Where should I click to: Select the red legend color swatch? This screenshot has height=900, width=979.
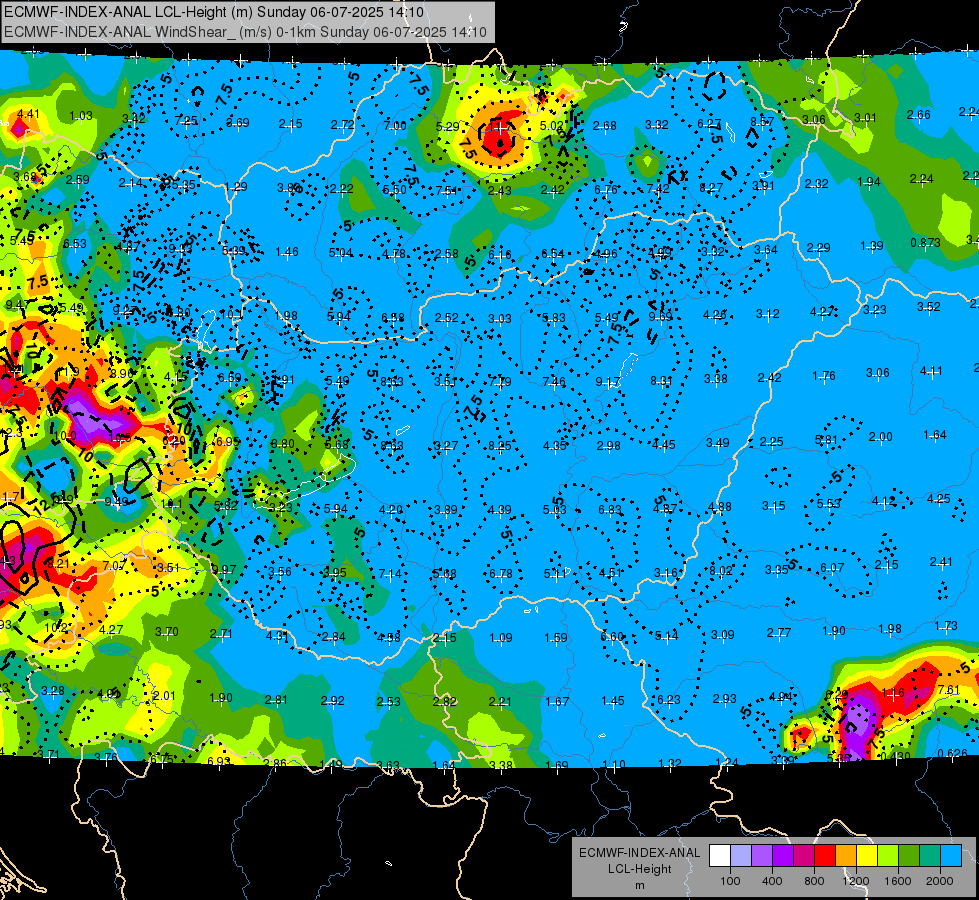click(x=825, y=856)
